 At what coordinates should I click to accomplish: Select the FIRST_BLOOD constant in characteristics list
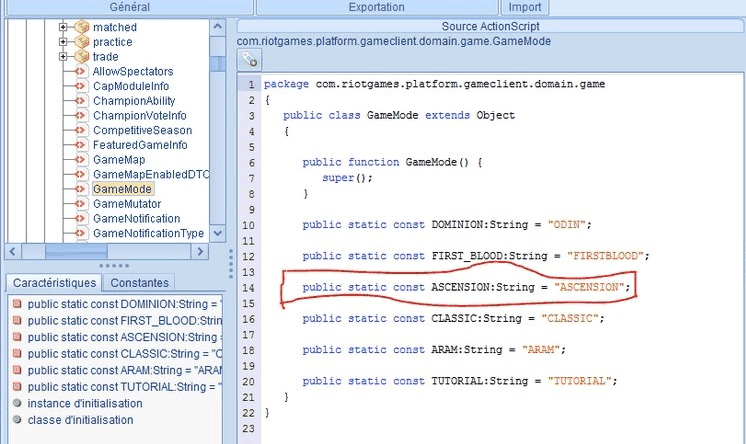(125, 320)
